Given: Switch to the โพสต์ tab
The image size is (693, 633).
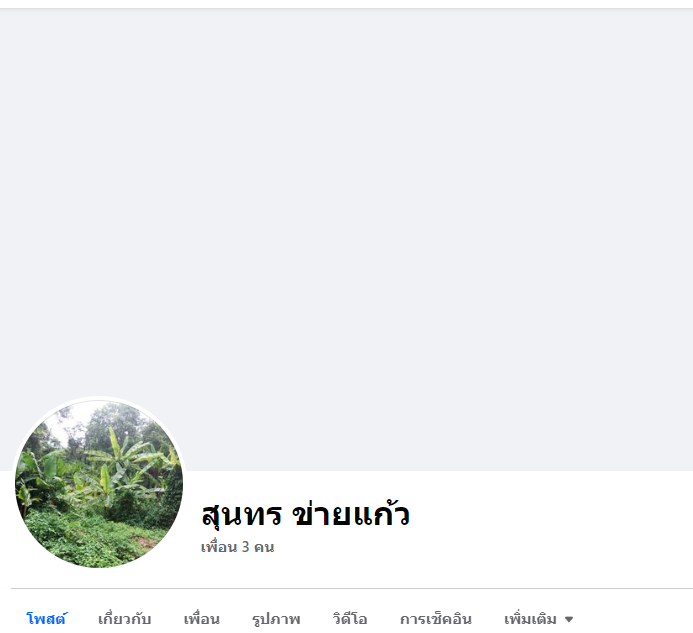Looking at the screenshot, I should coord(46,618).
